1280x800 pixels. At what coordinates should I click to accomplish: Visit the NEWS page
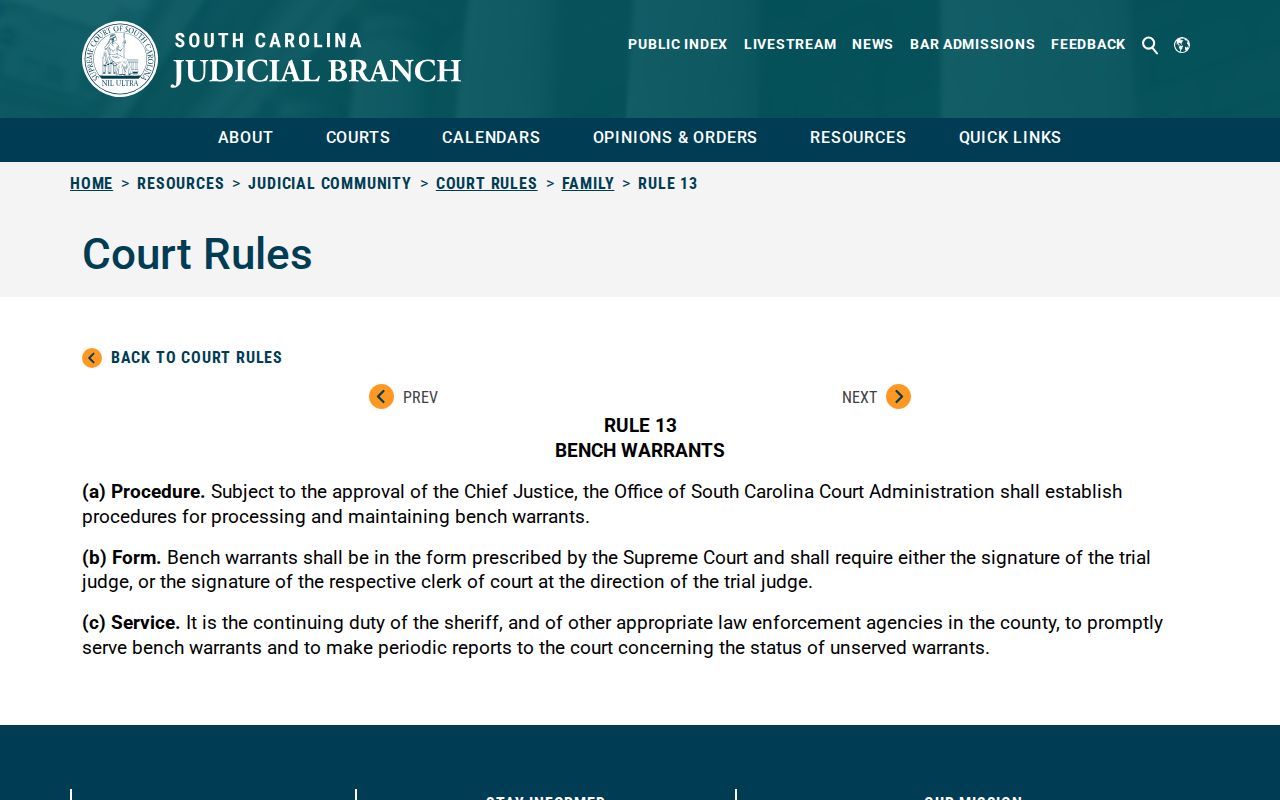(x=873, y=45)
